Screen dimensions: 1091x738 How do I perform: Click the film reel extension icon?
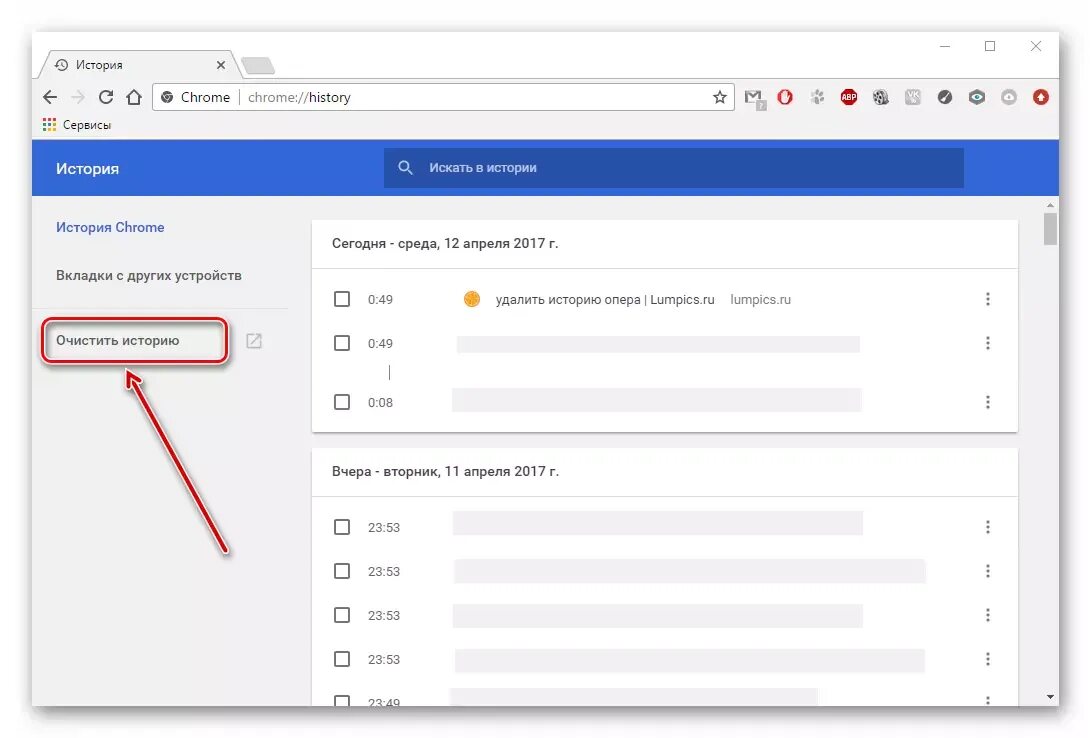point(881,97)
